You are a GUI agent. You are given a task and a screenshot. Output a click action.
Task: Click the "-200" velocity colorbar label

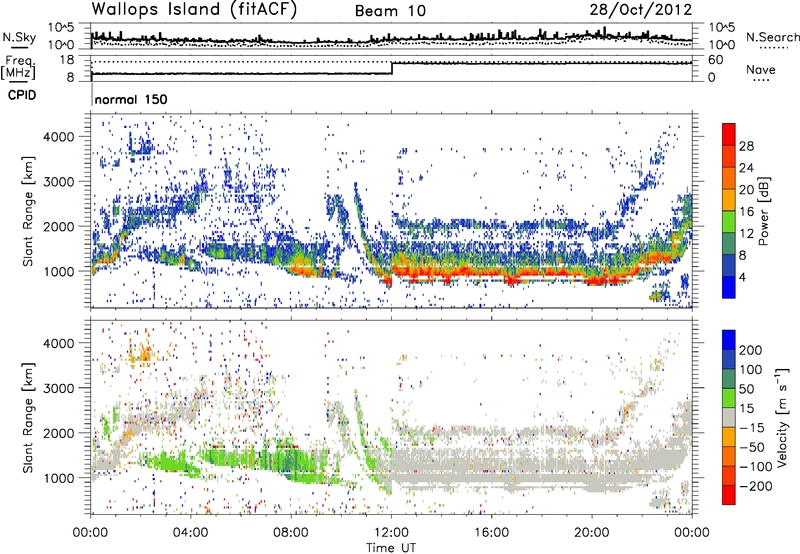tap(756, 486)
